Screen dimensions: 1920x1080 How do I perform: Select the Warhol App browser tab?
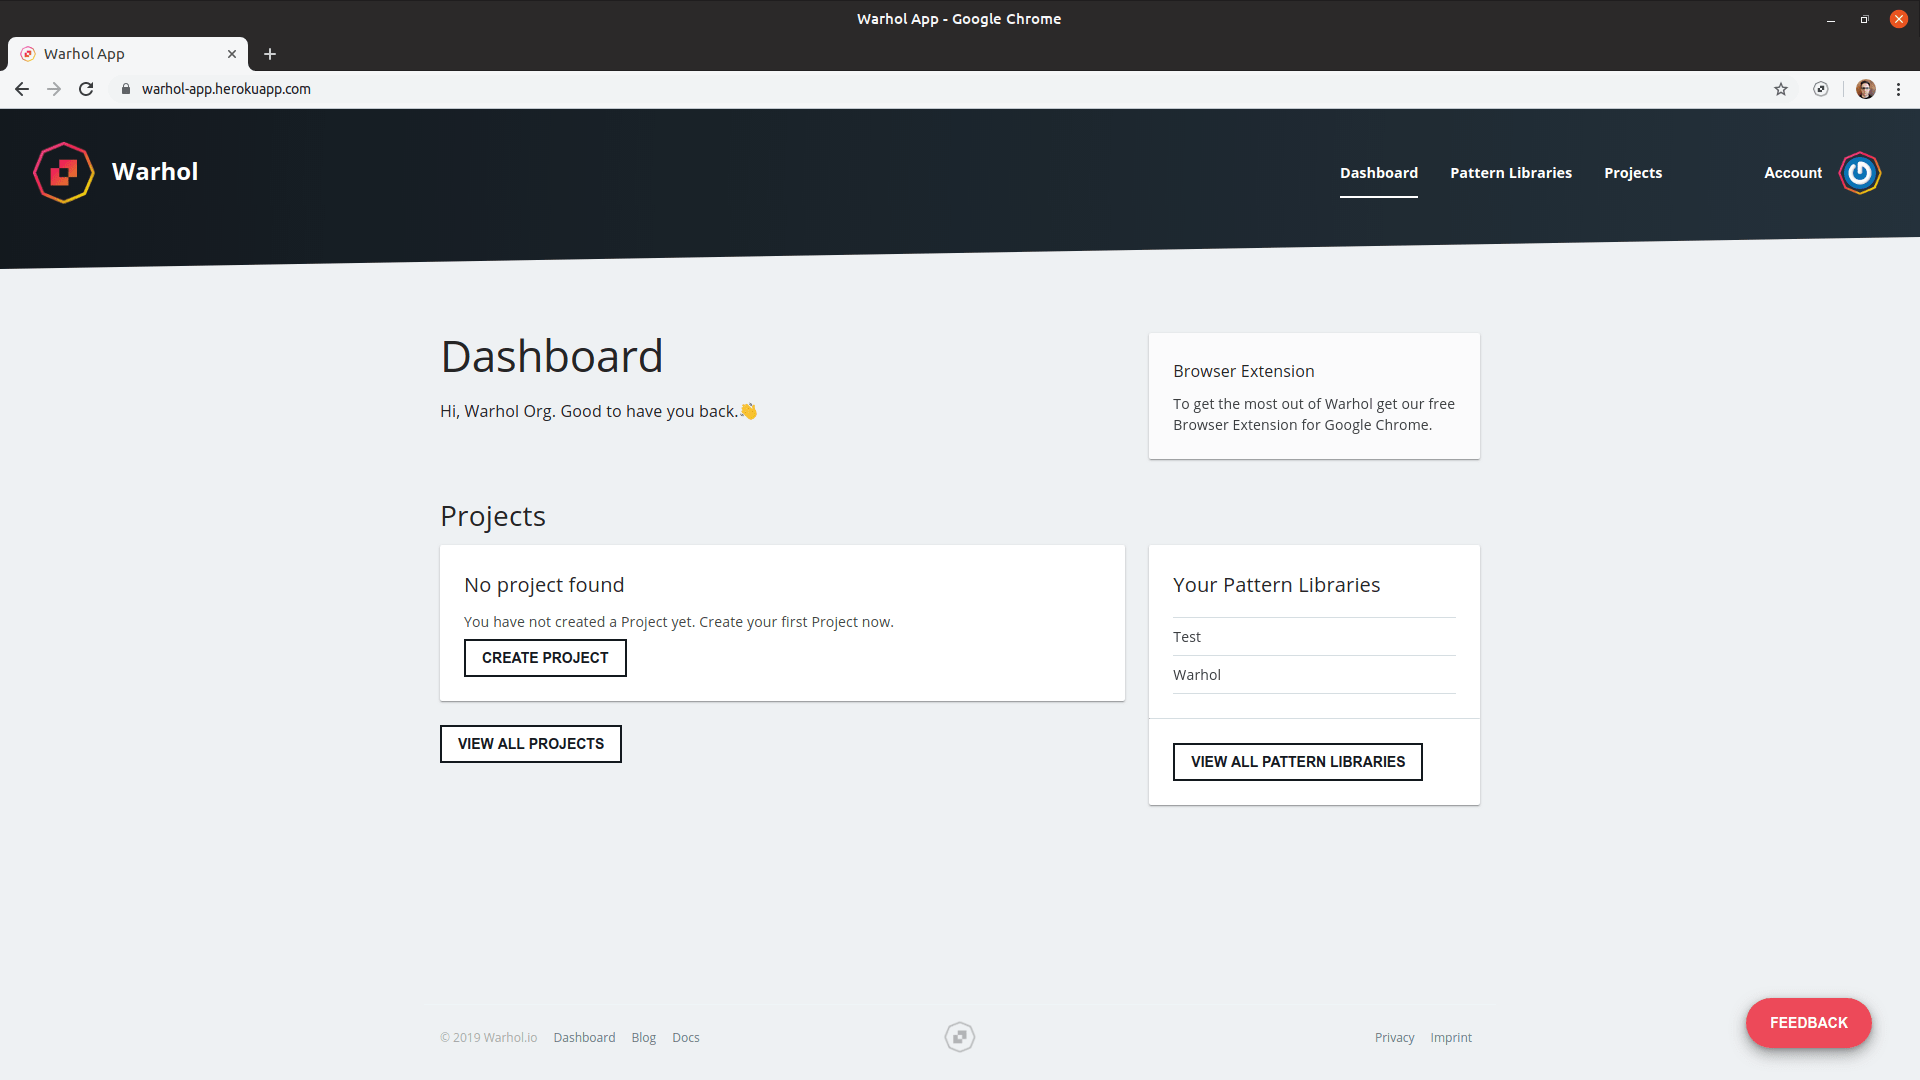tap(128, 54)
